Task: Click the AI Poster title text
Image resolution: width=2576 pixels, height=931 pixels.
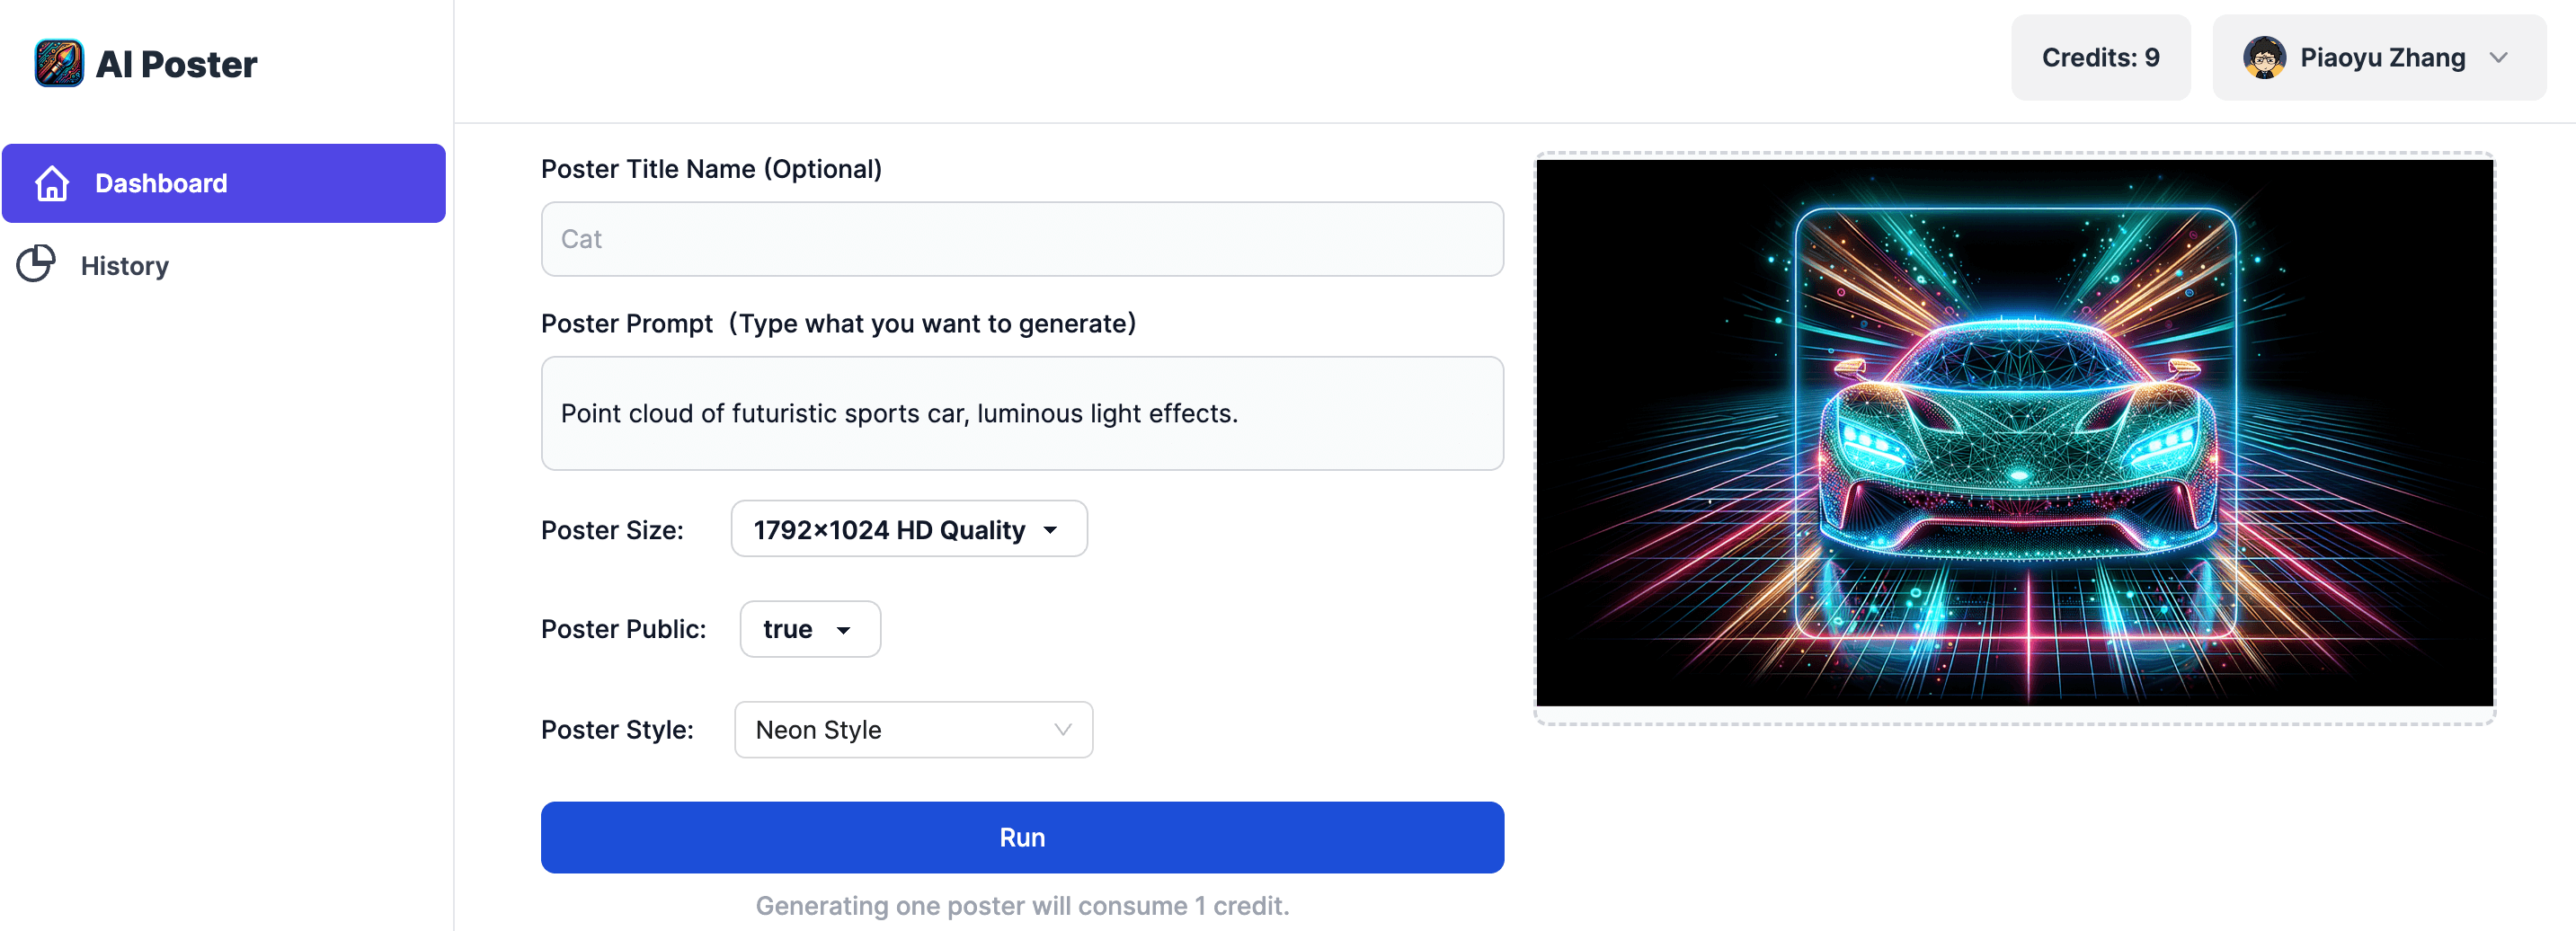Action: coord(176,64)
